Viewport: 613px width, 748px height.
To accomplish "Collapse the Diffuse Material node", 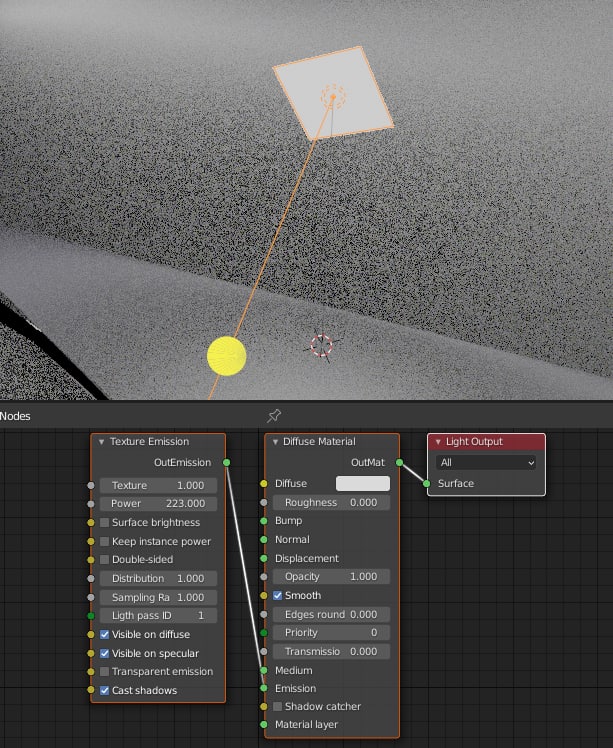I will pyautogui.click(x=275, y=442).
